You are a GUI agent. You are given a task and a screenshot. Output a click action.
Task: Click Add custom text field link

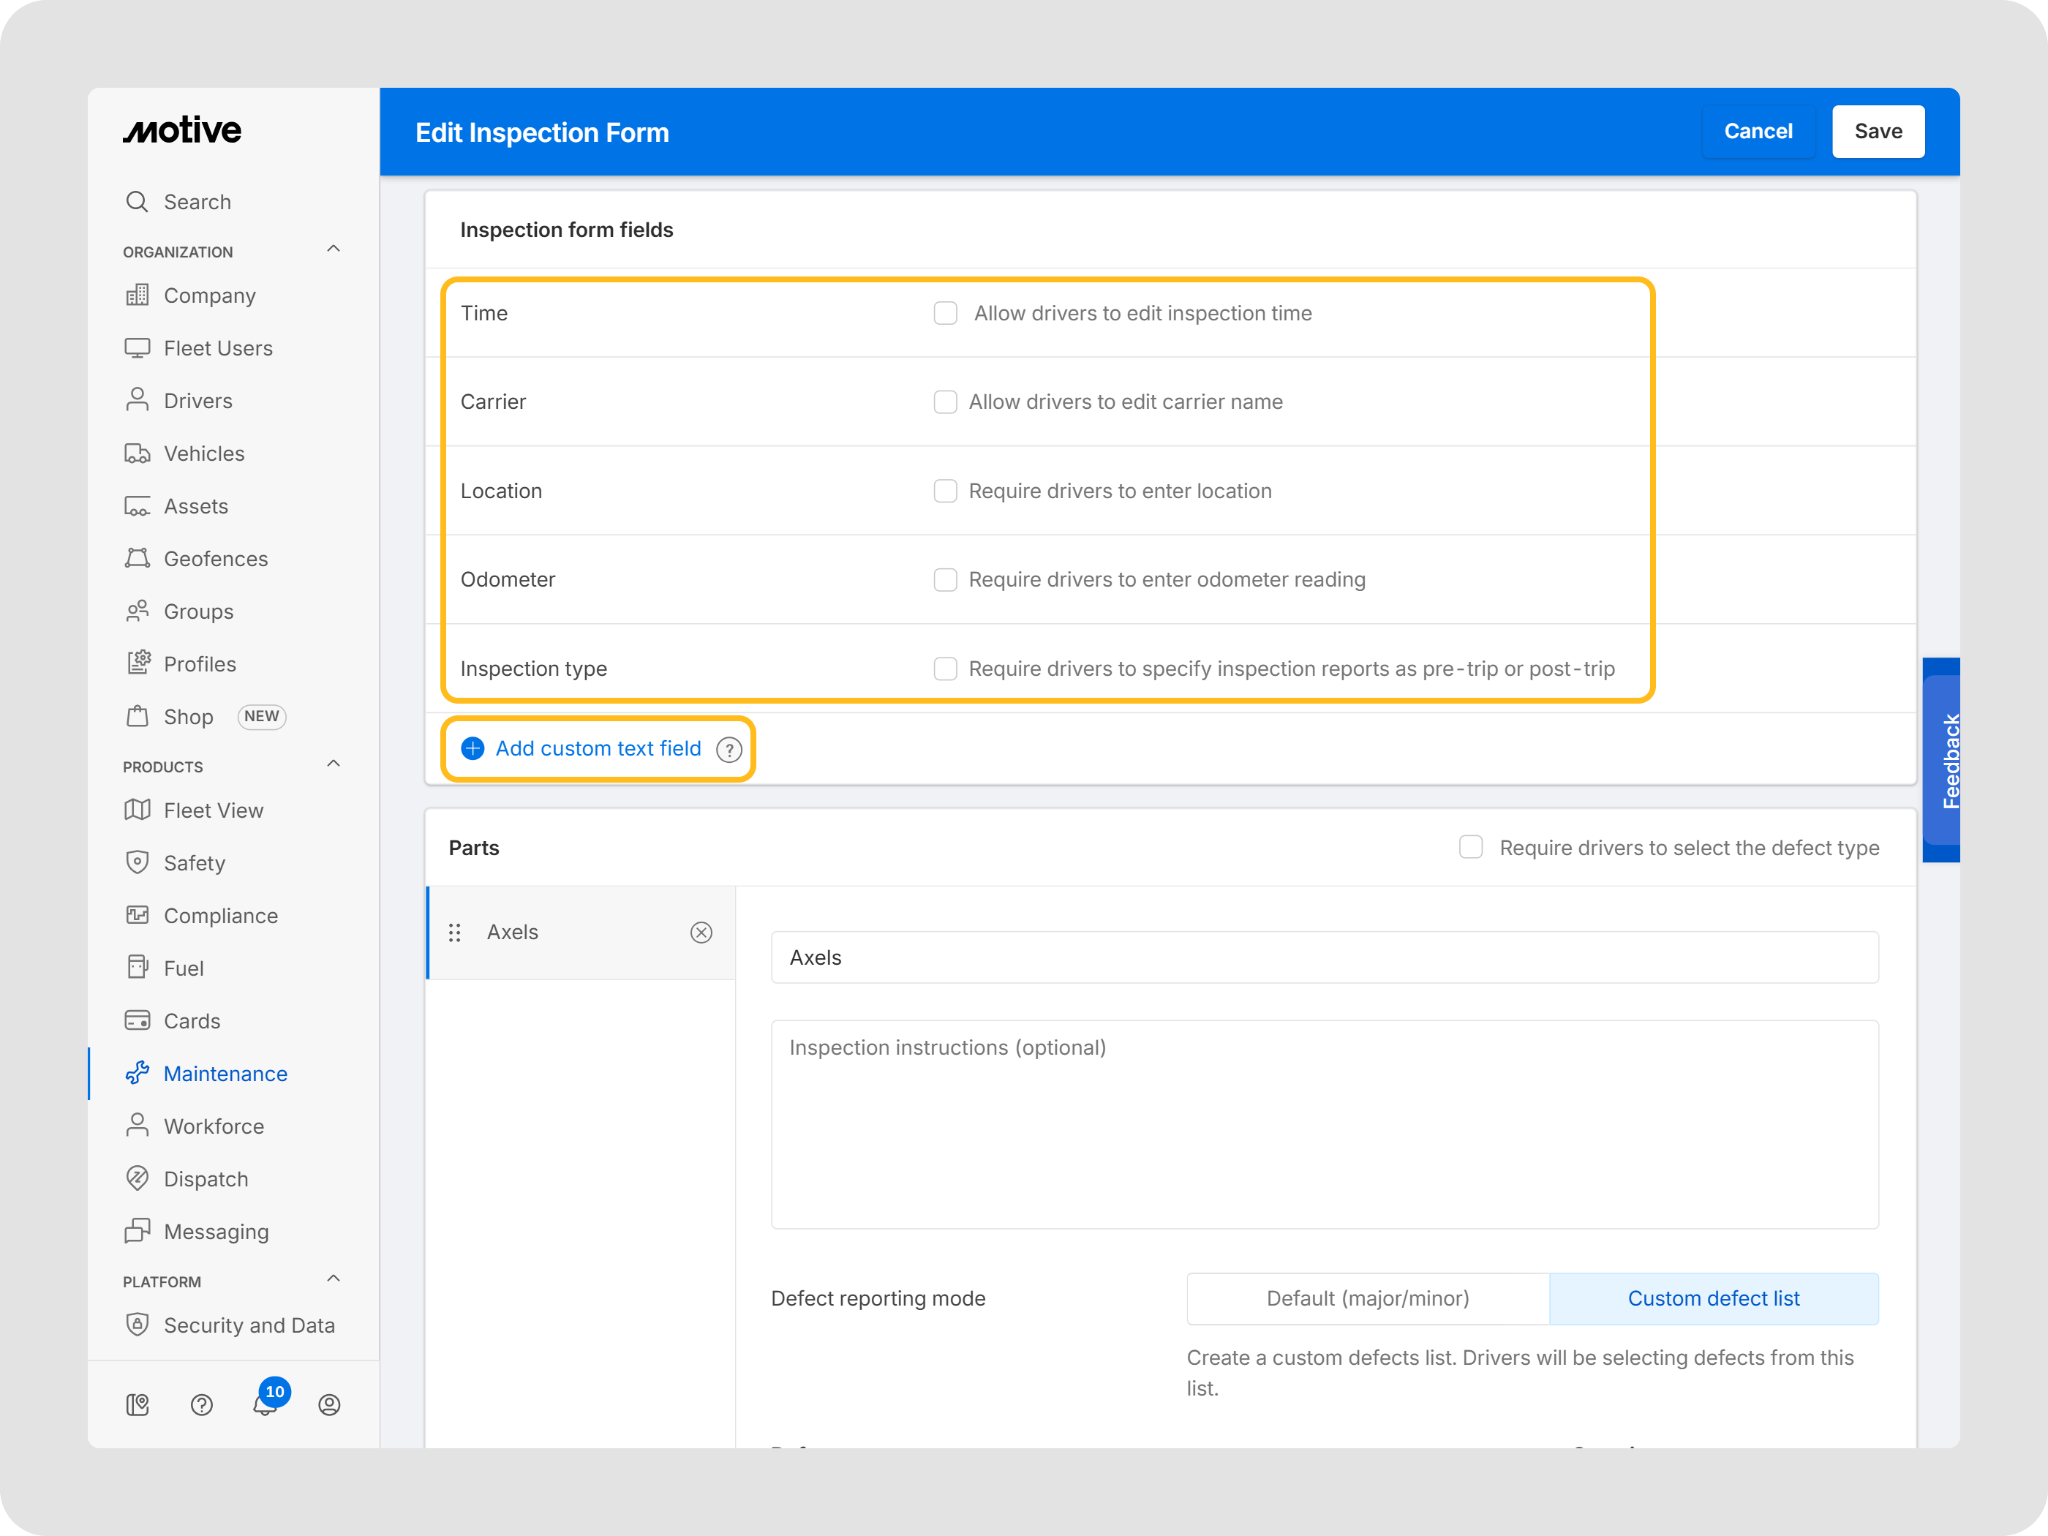(x=598, y=749)
